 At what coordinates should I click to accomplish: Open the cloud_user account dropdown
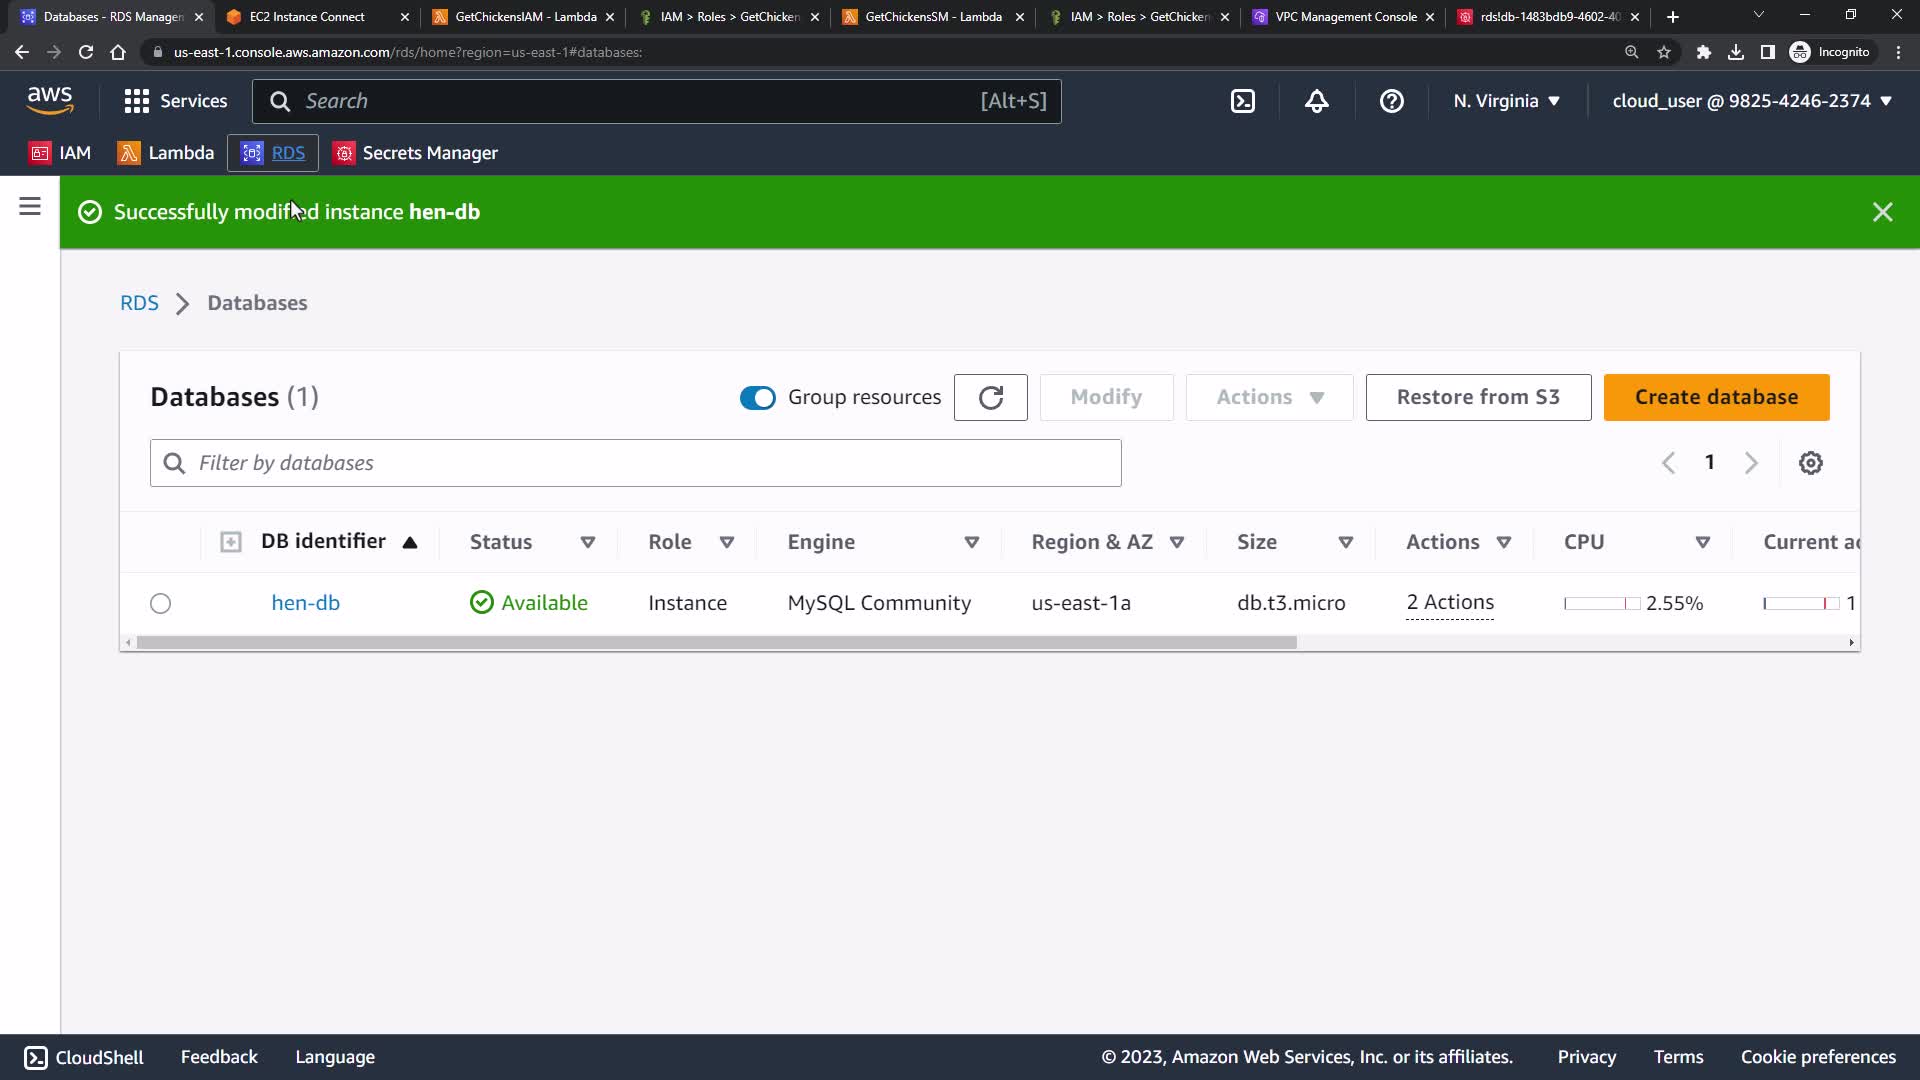(1751, 101)
